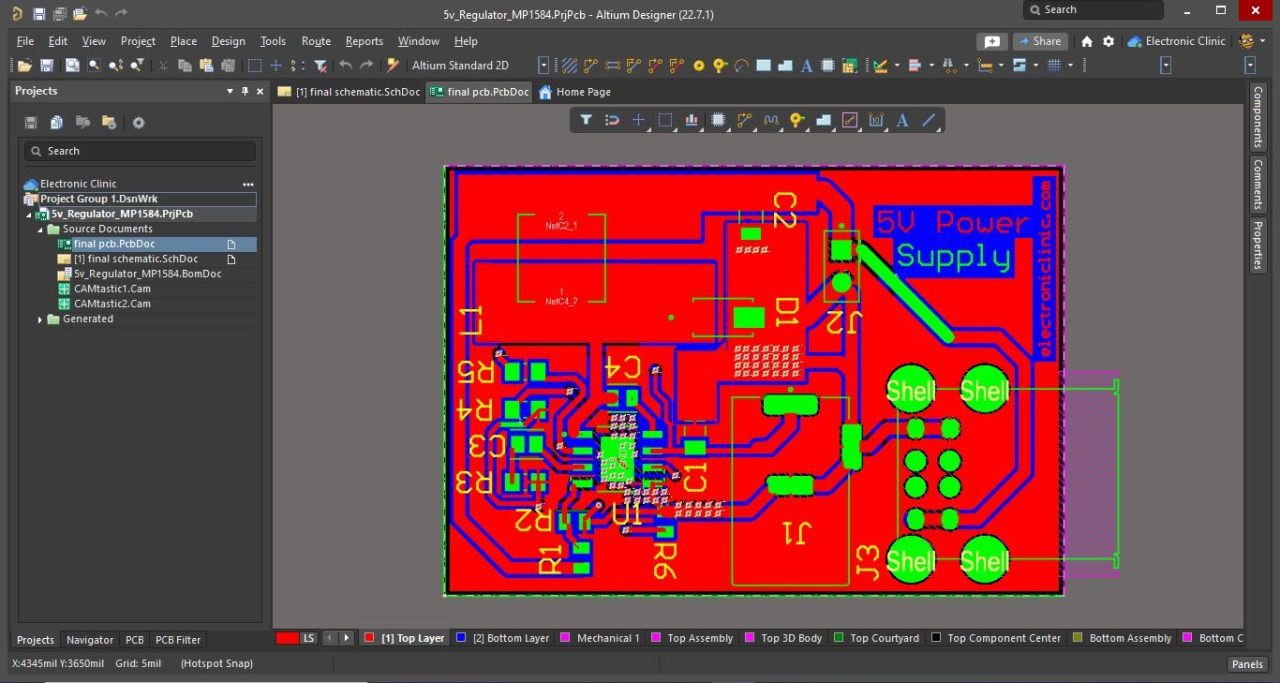Click the Open document icon in the toolbar
The width and height of the screenshot is (1280, 683).
[x=23, y=65]
